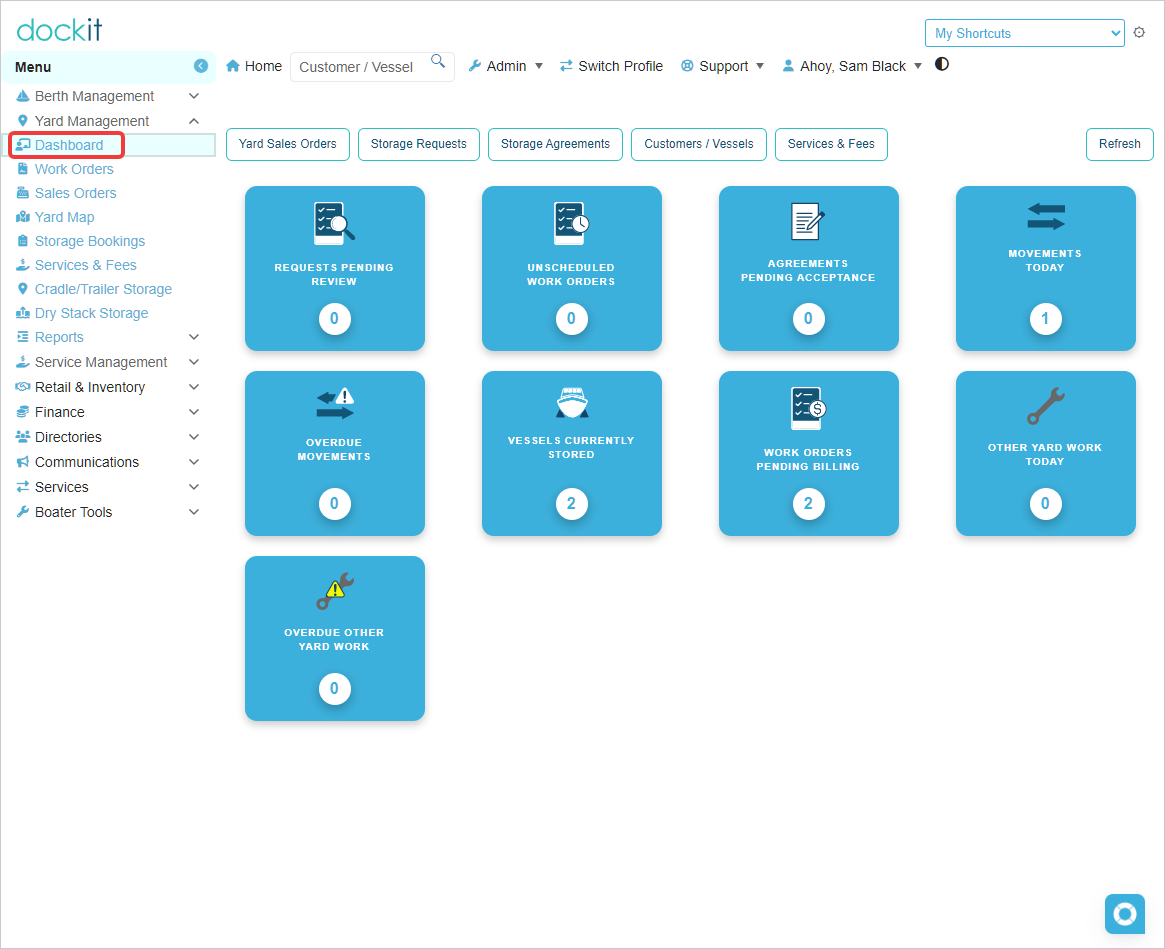The width and height of the screenshot is (1165, 949).
Task: Click the Storage Agreements button
Action: pyautogui.click(x=555, y=144)
